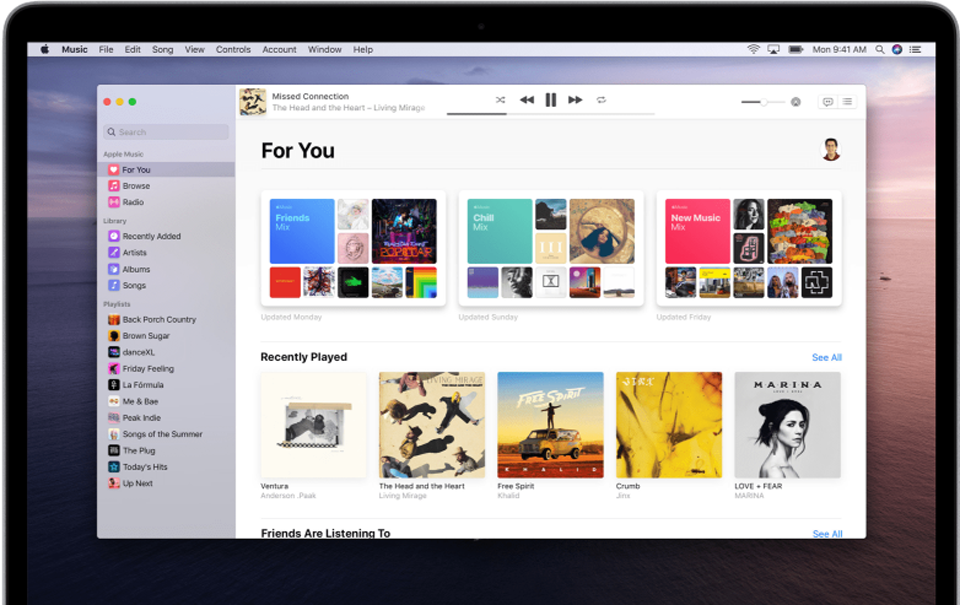Viewport: 960px width, 605px height.
Task: Open the Controls menu
Action: 233,50
